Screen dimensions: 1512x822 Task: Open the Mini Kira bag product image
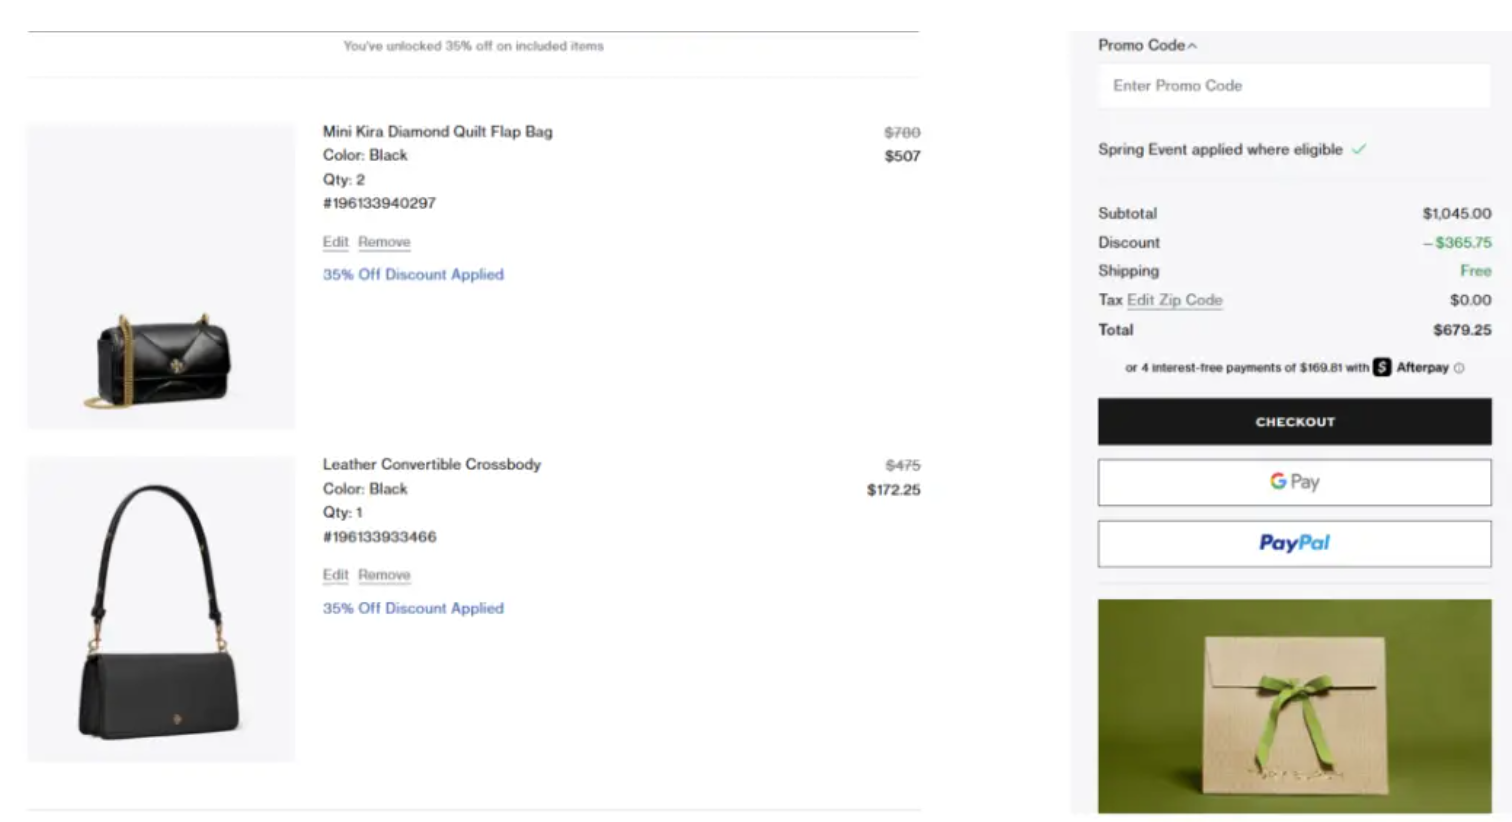tap(161, 277)
